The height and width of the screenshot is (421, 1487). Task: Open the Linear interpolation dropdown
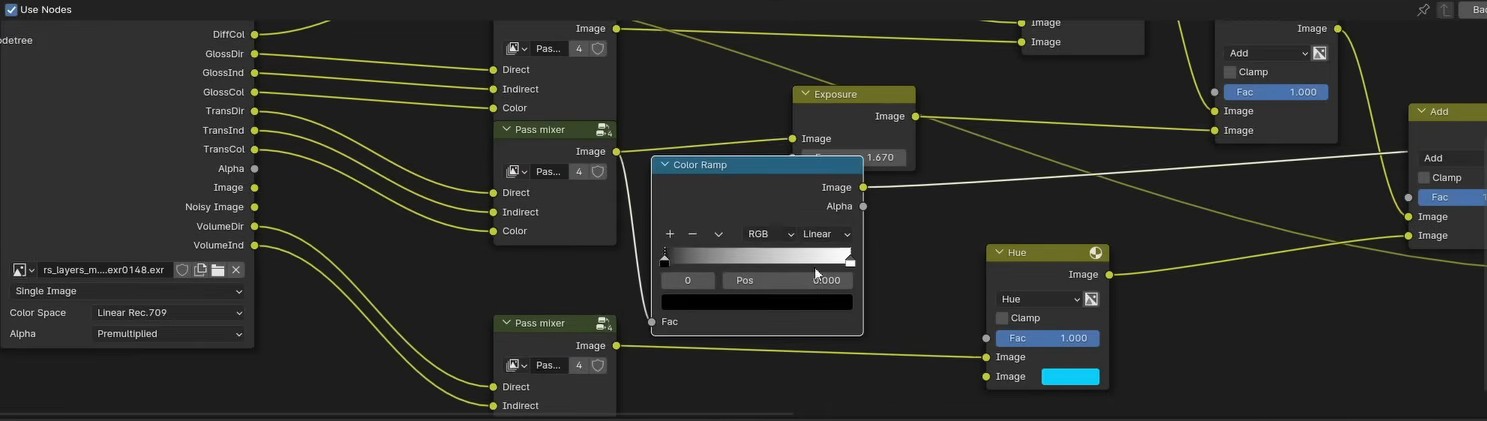pyautogui.click(x=826, y=234)
